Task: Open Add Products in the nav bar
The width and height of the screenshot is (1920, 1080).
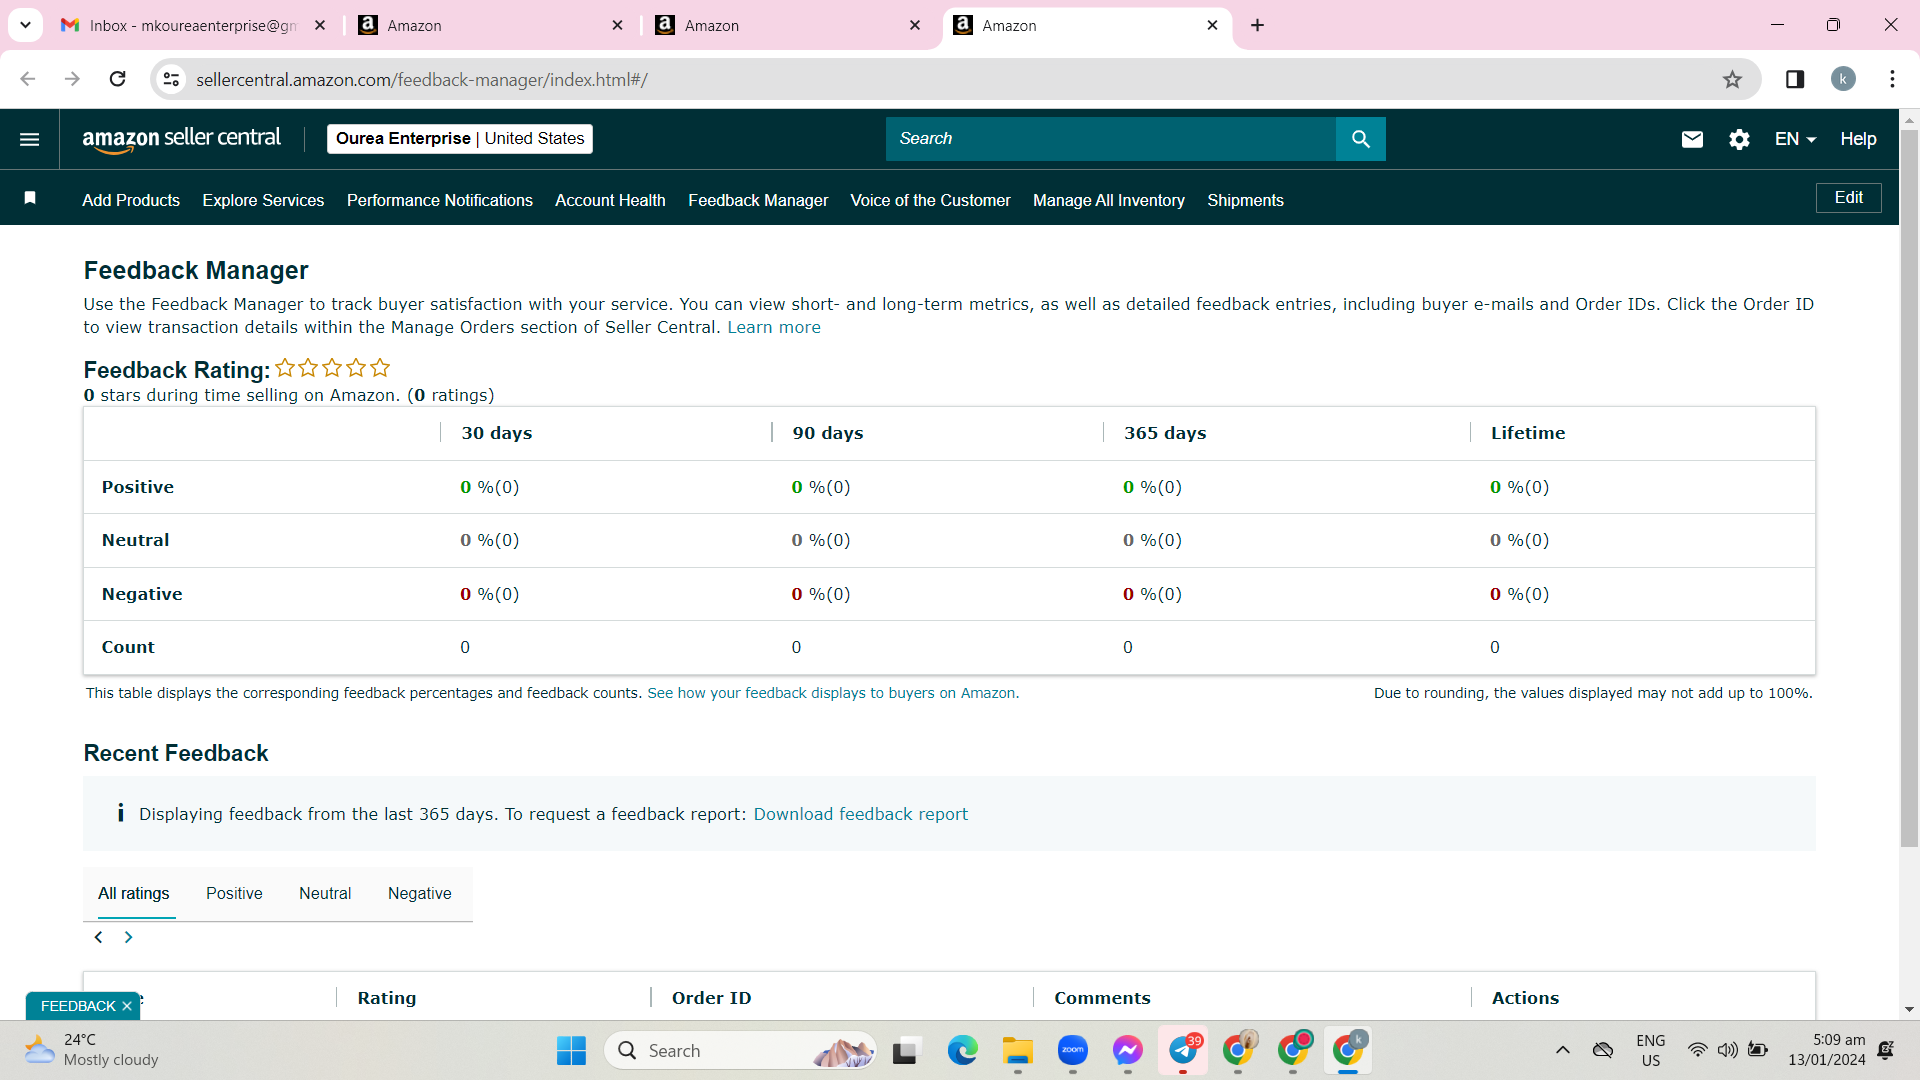Action: coord(131,200)
